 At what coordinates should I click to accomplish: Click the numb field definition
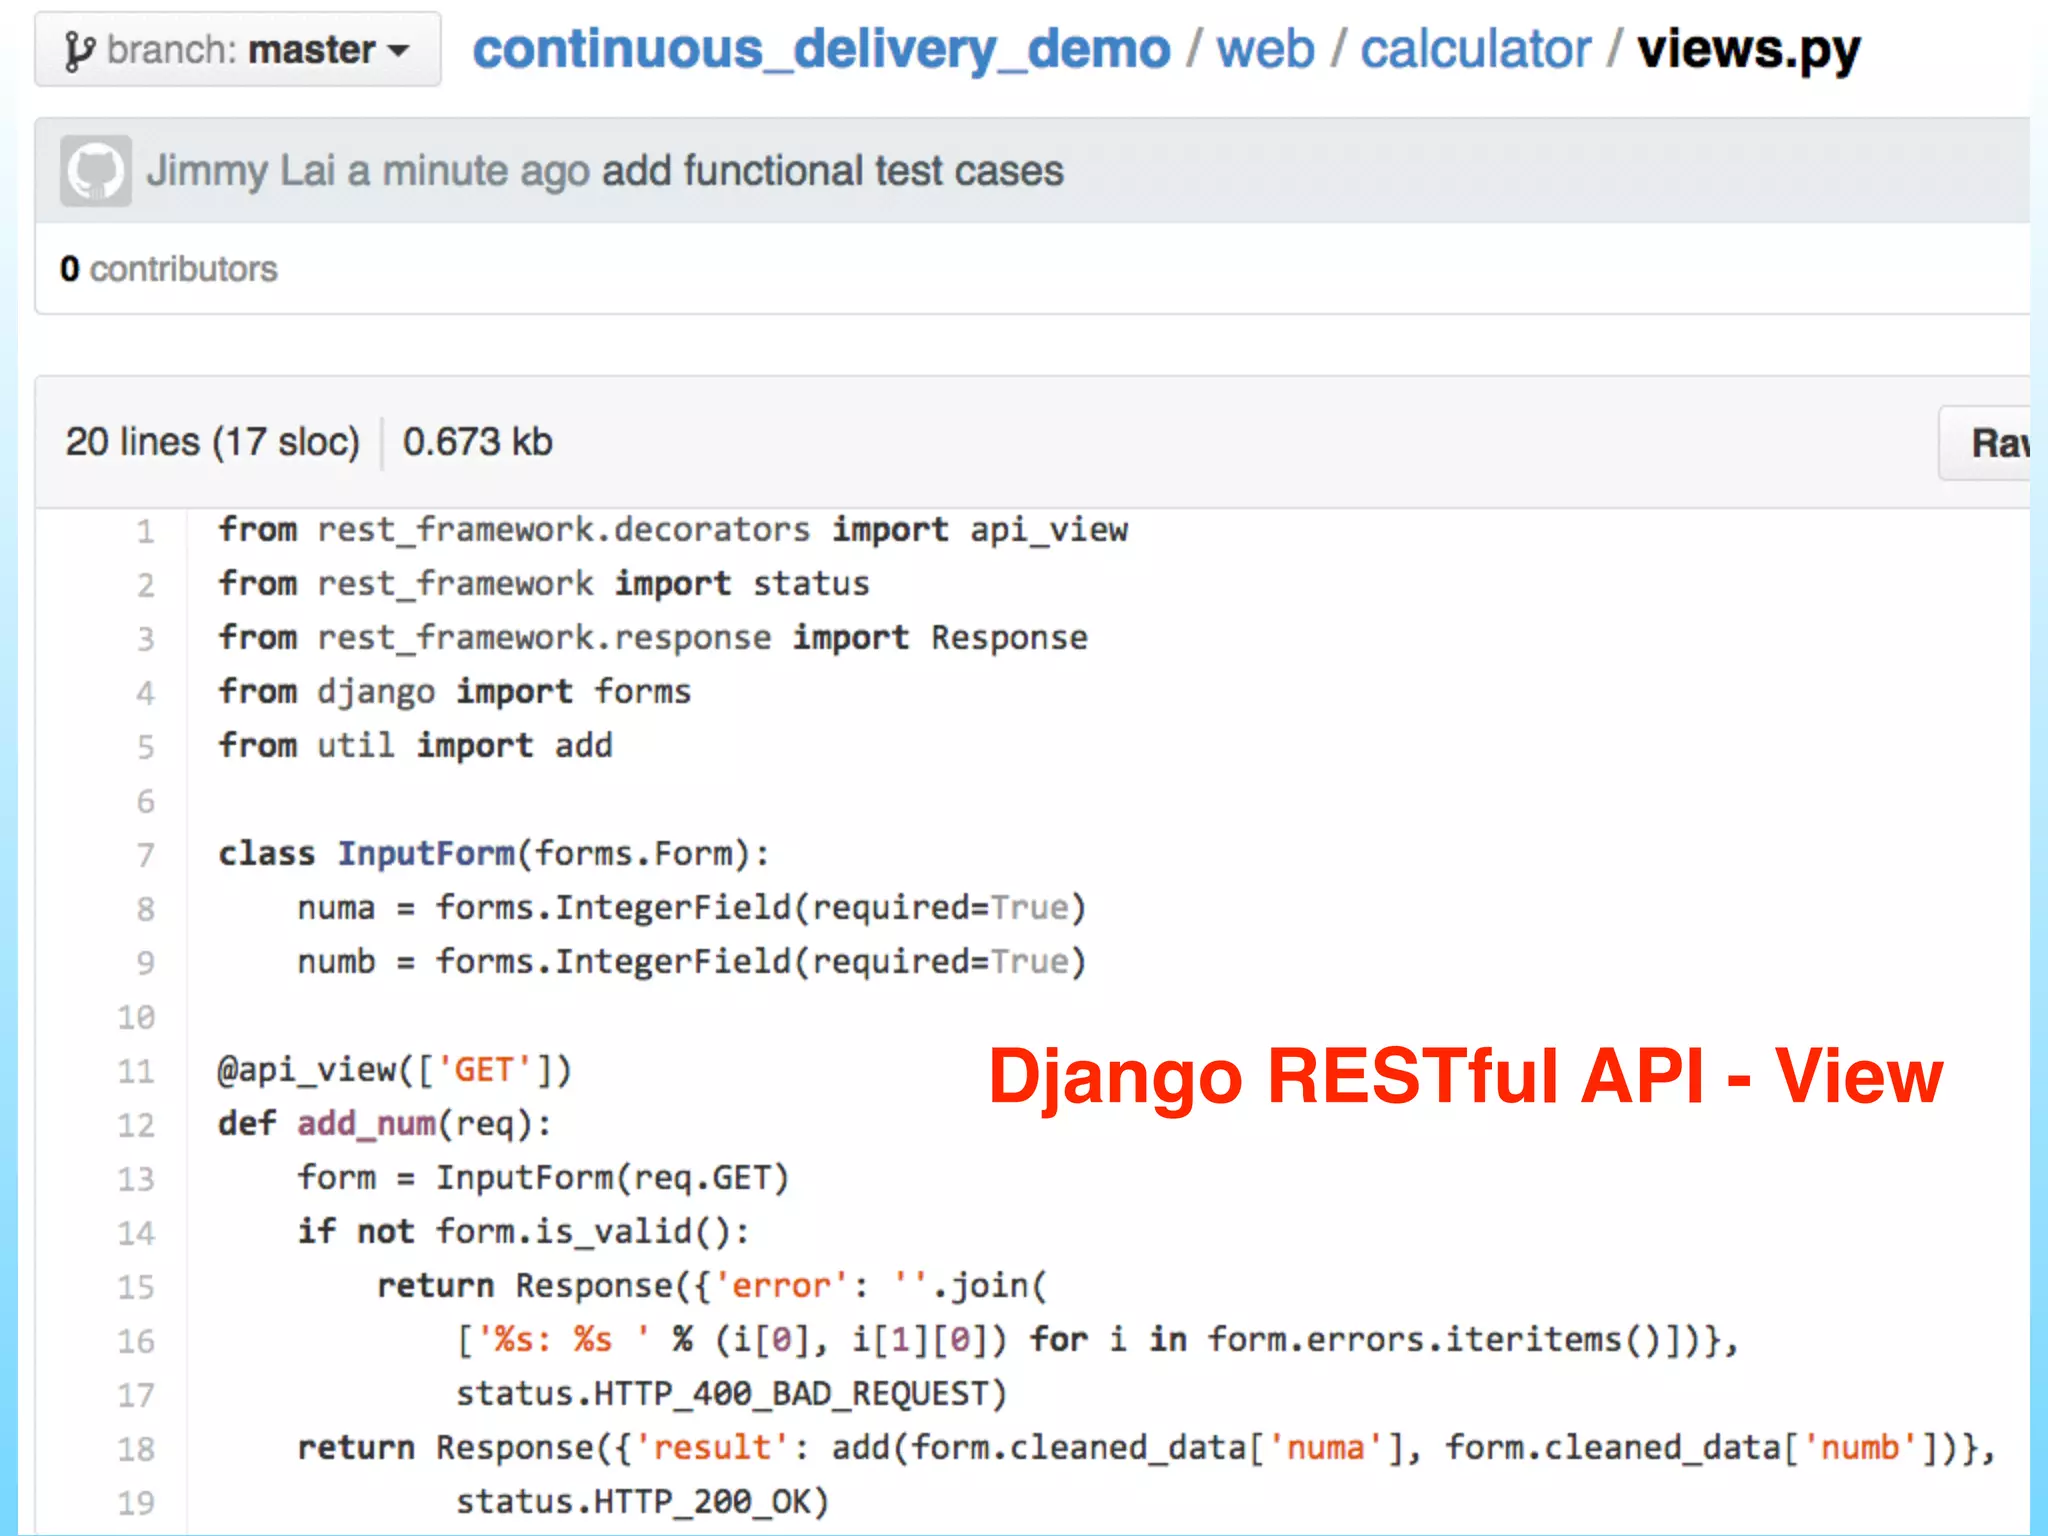pos(692,962)
